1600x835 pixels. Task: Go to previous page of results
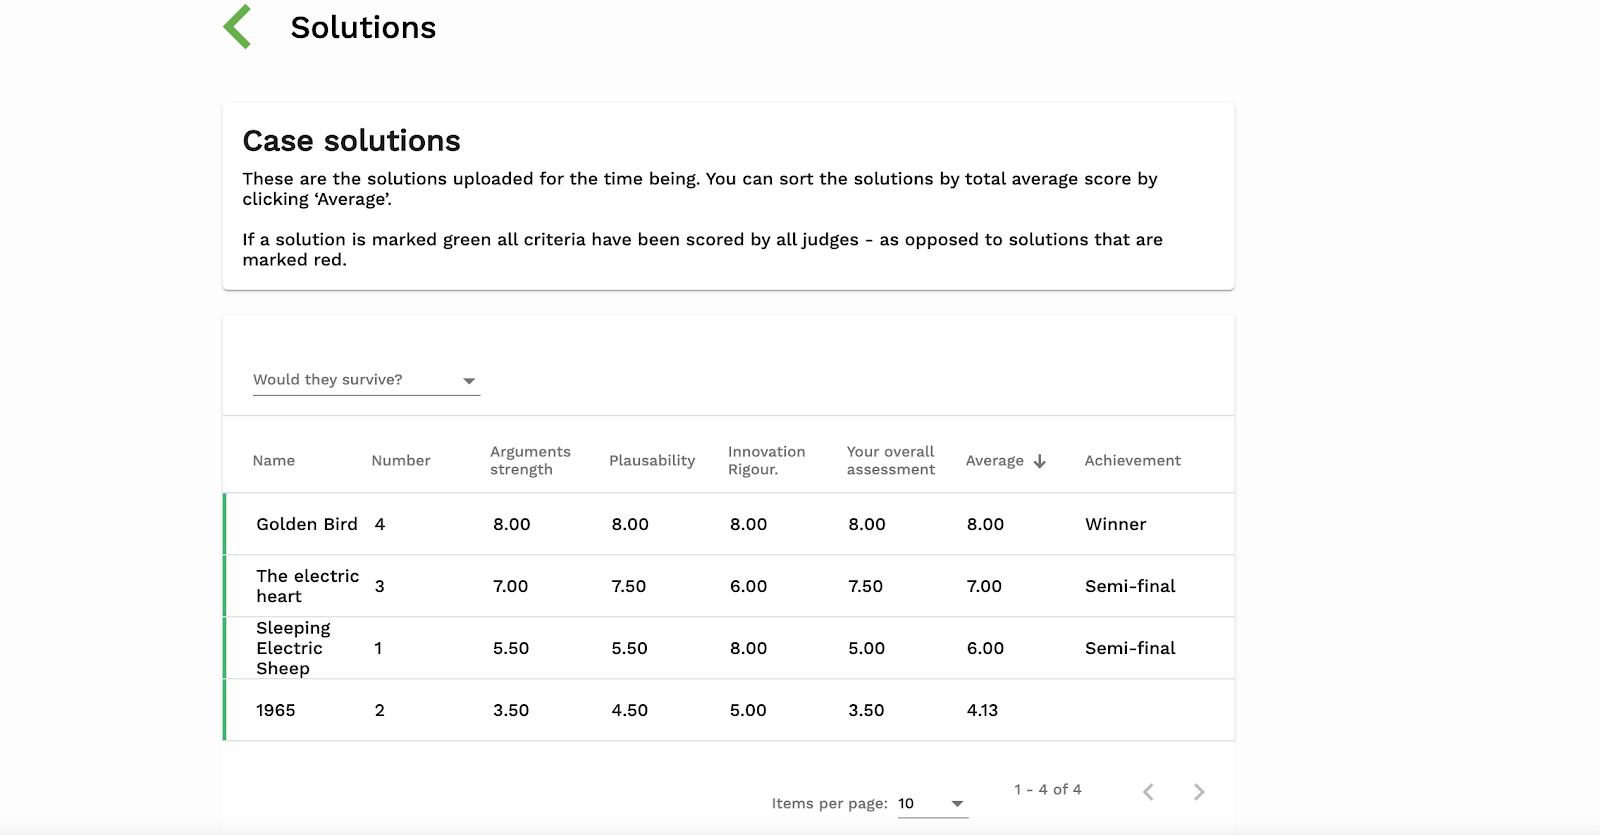click(1148, 792)
